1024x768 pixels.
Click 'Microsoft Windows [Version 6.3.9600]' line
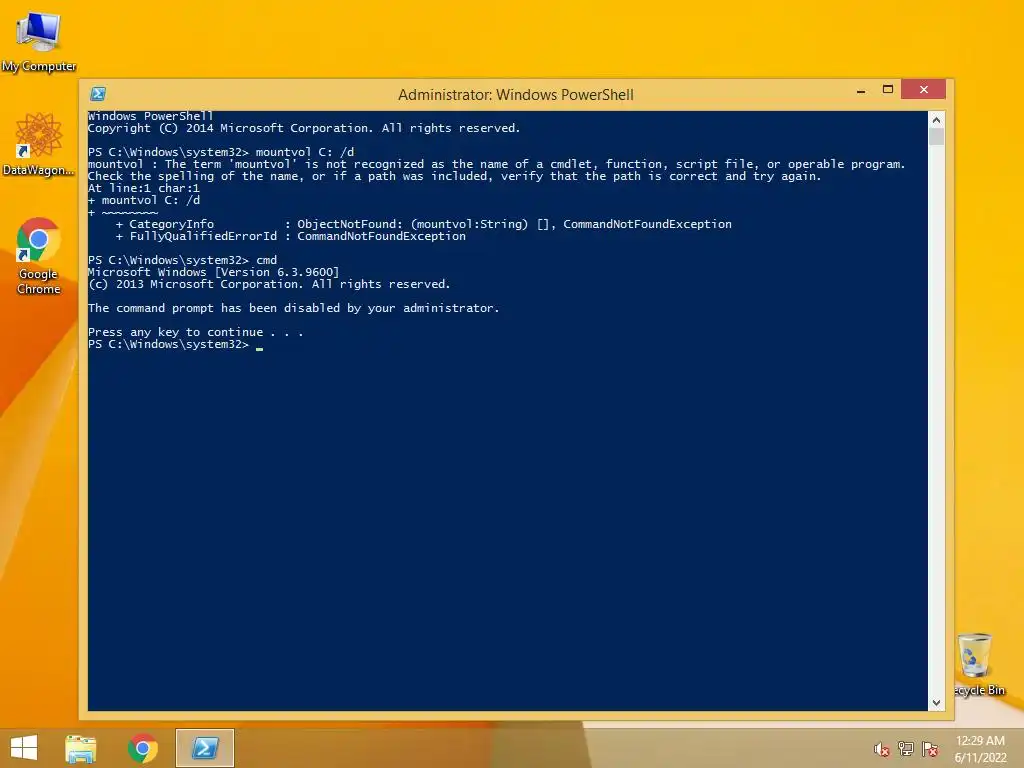[214, 272]
